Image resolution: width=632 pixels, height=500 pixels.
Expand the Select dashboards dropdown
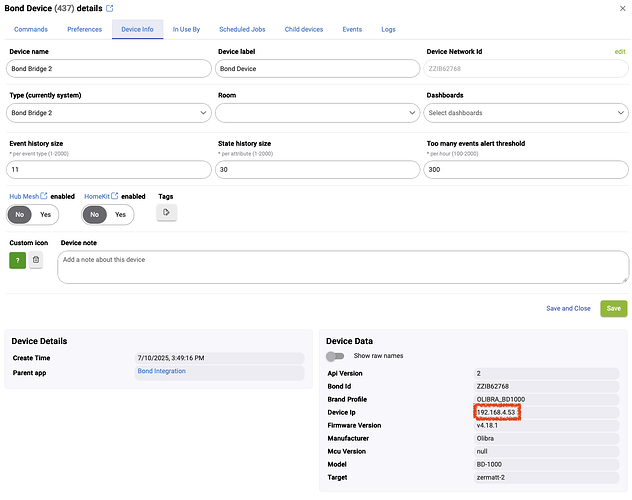[x=527, y=113]
